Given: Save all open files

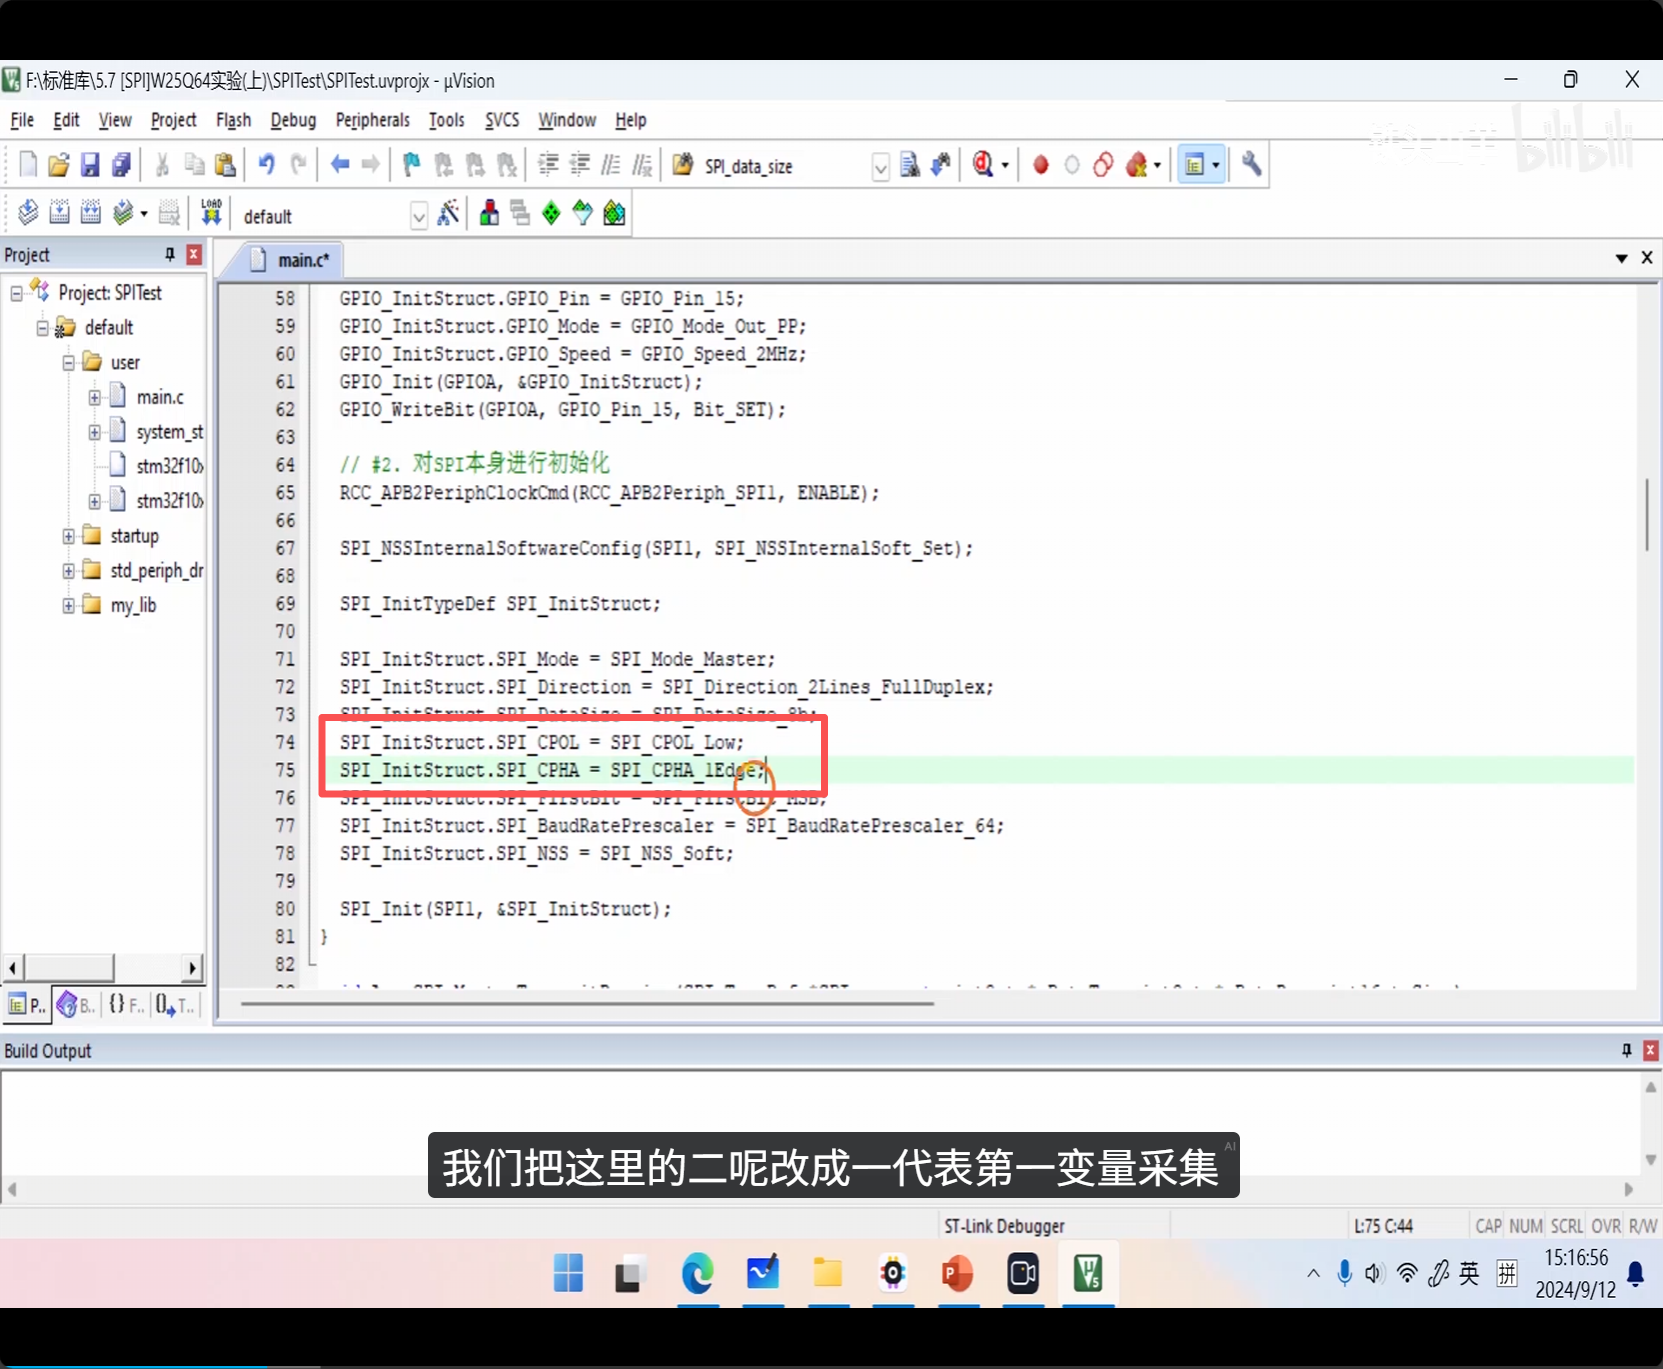Looking at the screenshot, I should point(121,165).
